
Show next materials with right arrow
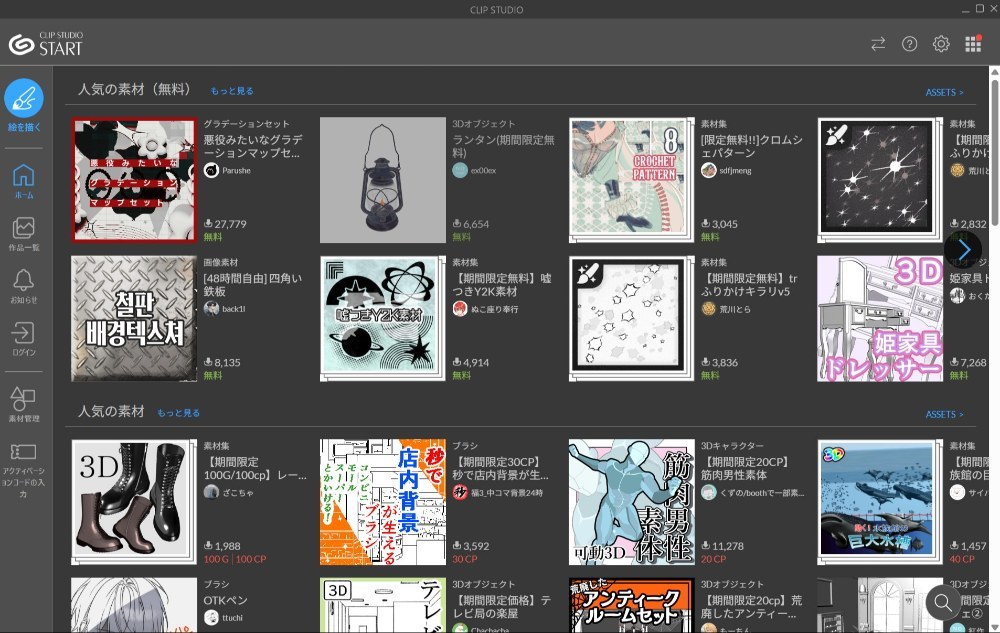coord(963,249)
